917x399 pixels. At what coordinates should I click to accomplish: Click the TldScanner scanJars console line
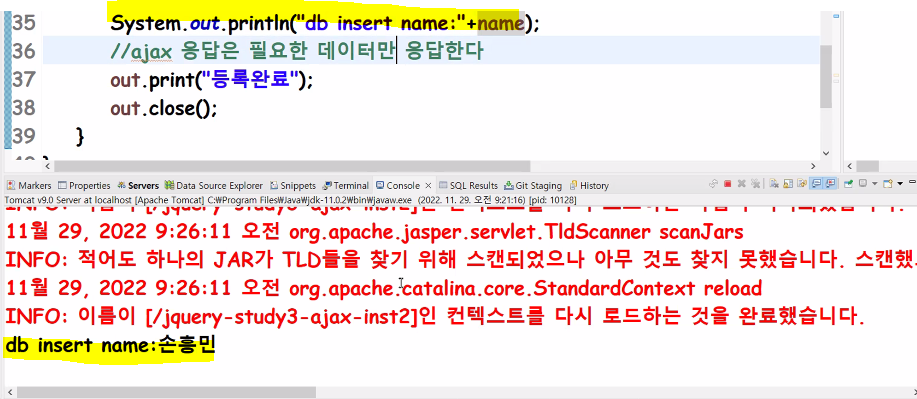click(374, 232)
